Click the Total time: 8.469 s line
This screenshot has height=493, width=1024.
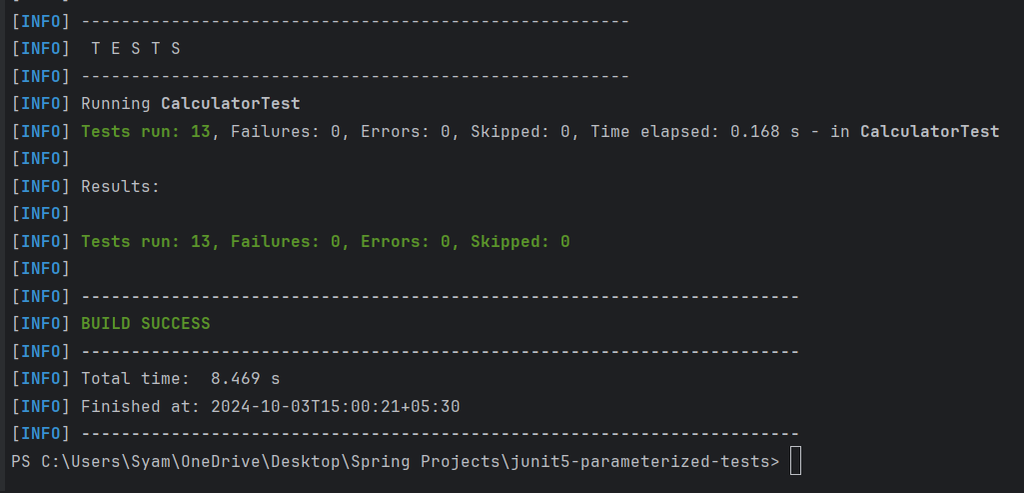click(180, 379)
